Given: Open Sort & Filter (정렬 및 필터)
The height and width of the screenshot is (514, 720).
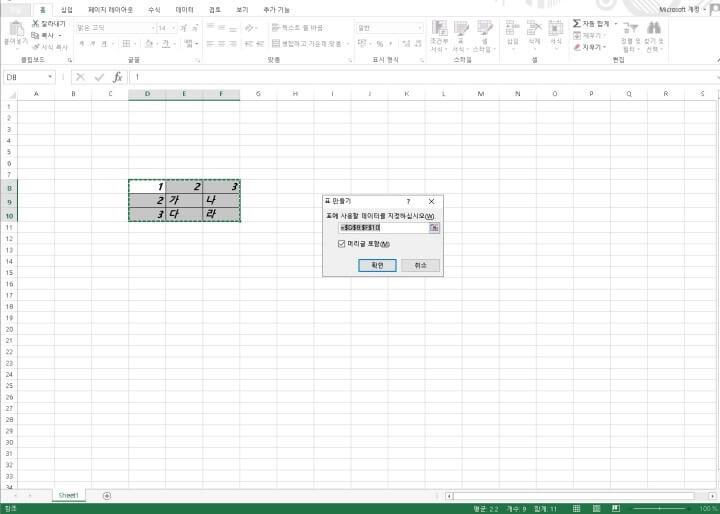Looking at the screenshot, I should (630, 36).
